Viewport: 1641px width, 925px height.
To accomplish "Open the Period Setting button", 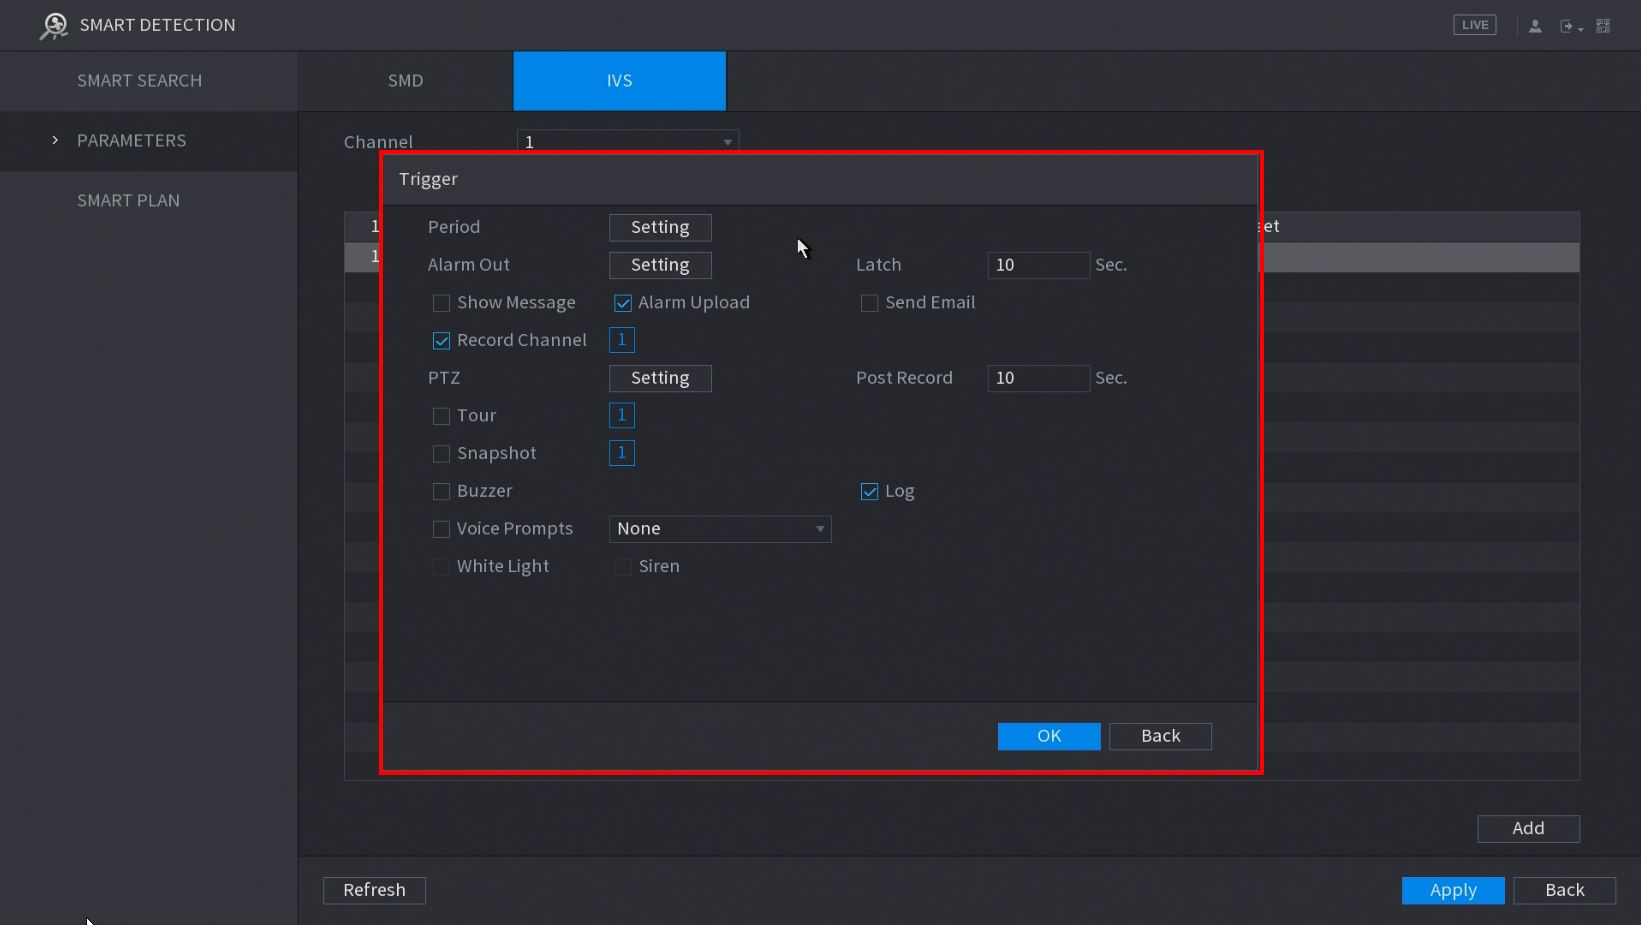I will (660, 228).
